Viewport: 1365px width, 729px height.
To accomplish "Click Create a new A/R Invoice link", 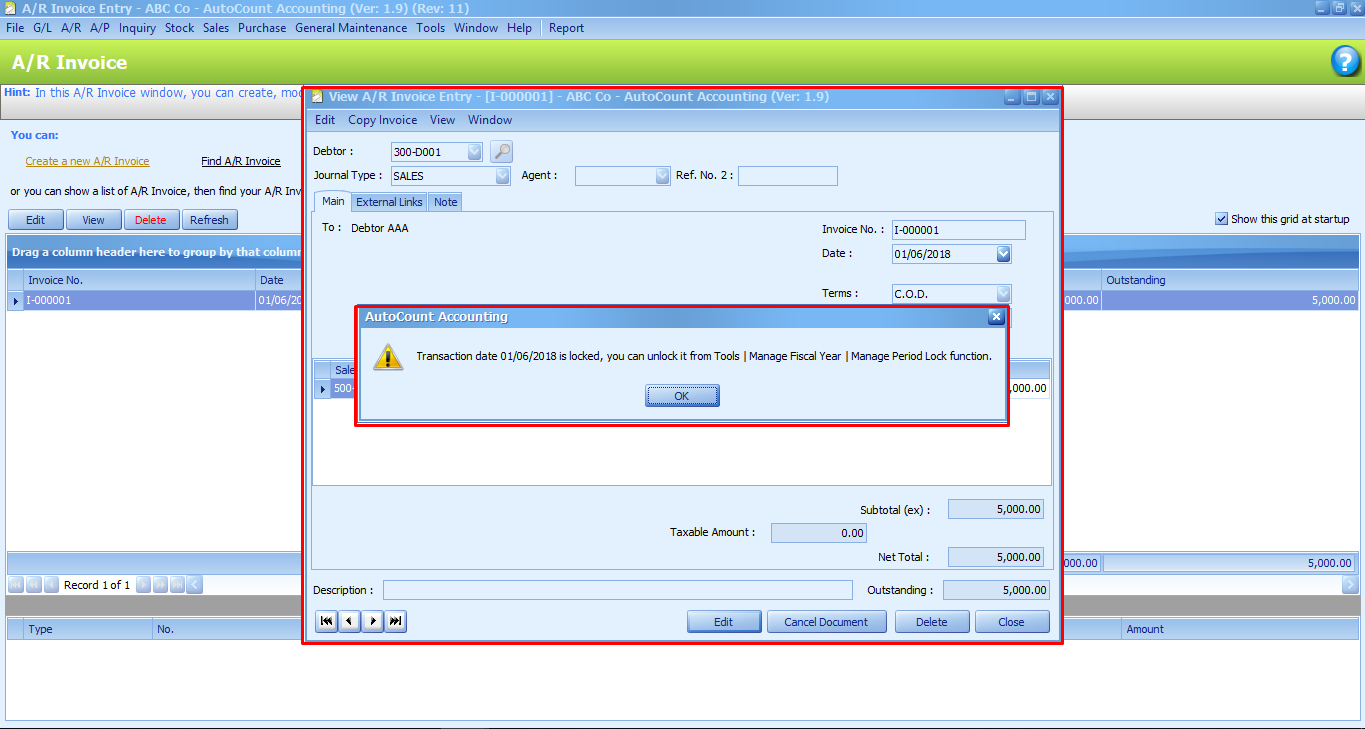I will tap(87, 161).
